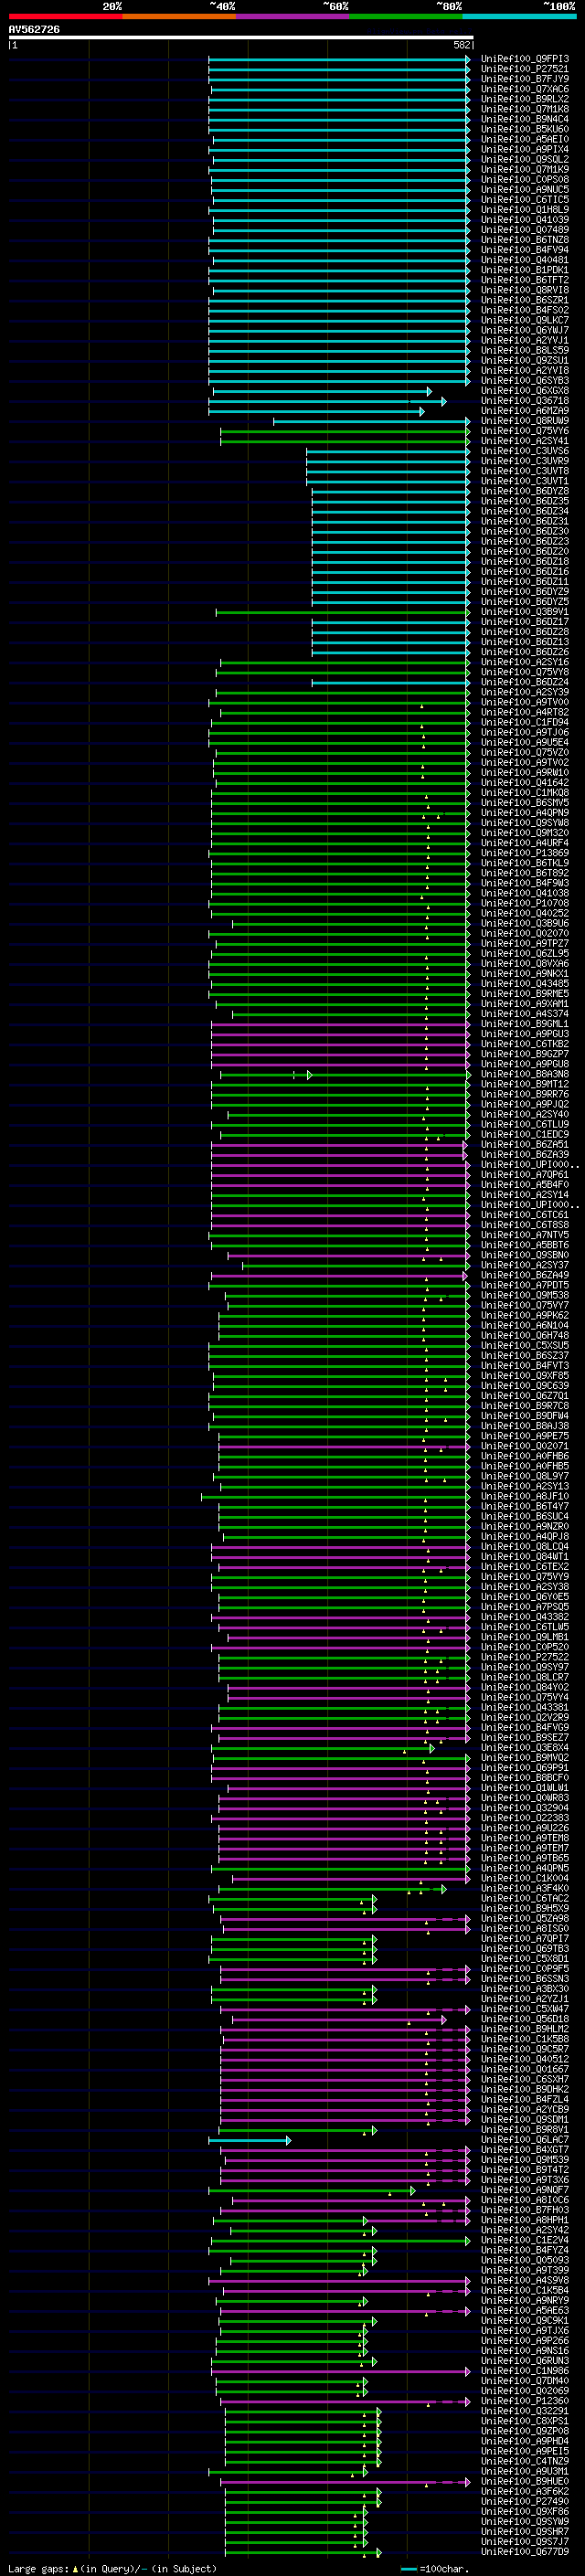Click the cyan alignment bar for UniRef100_A6MZA9
Viewport: 585px width, 2576px height.
[316, 411]
